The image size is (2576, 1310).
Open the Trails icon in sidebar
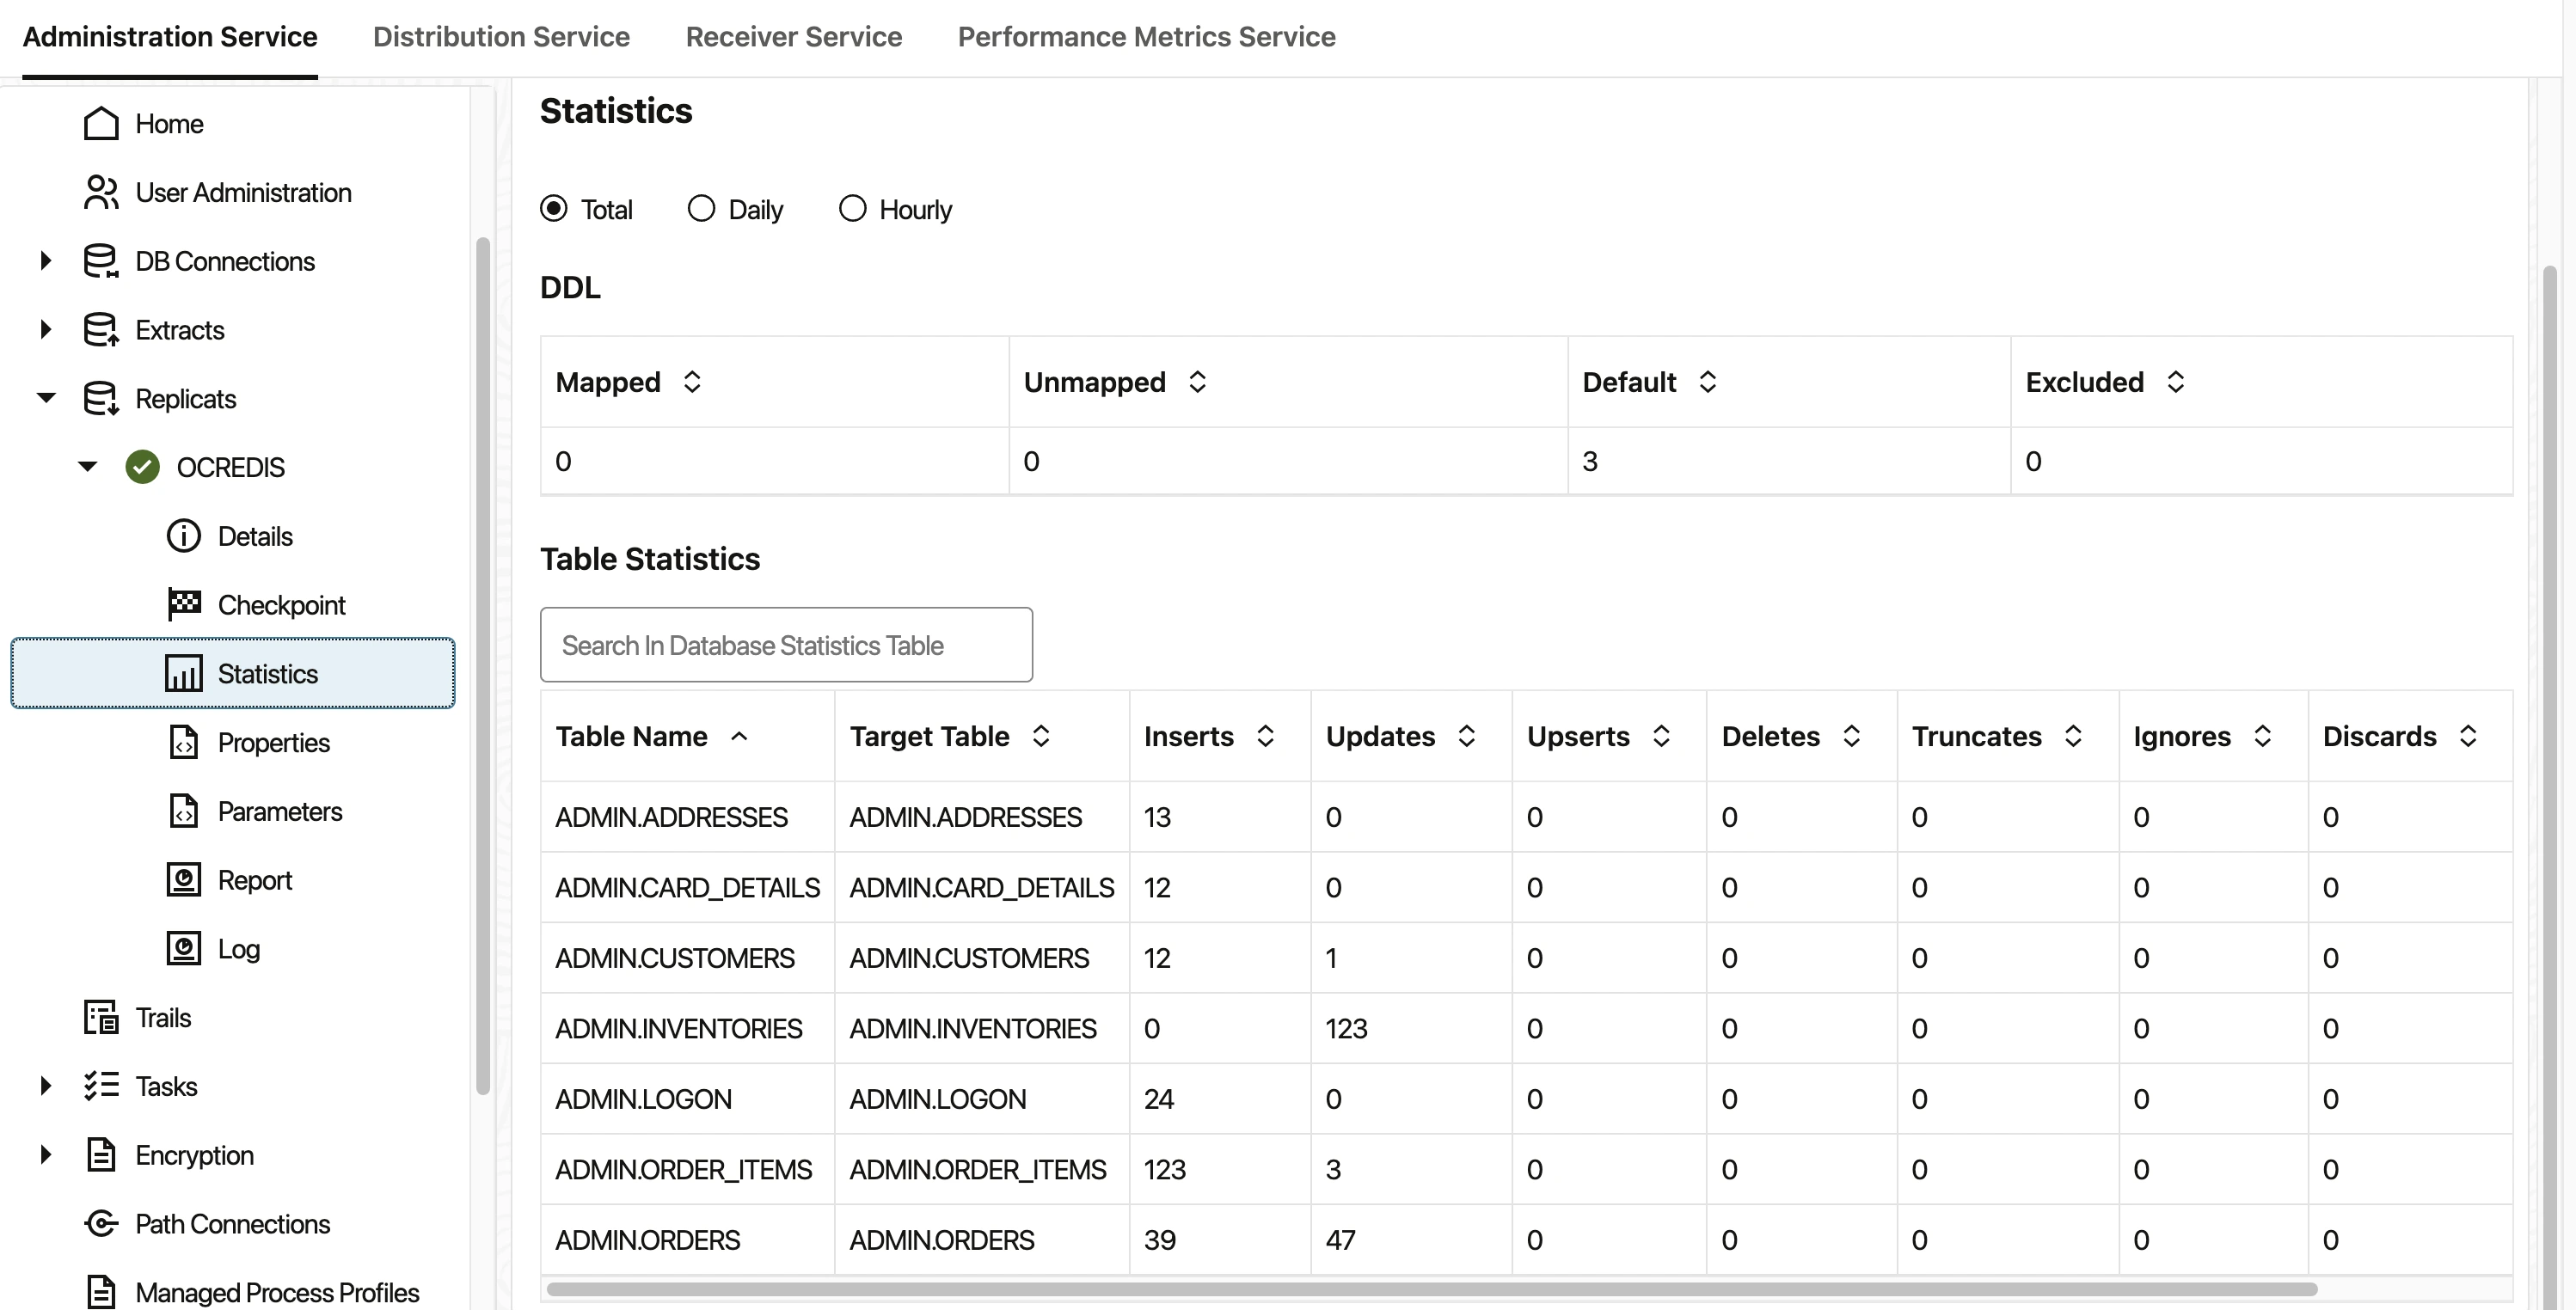101,1018
